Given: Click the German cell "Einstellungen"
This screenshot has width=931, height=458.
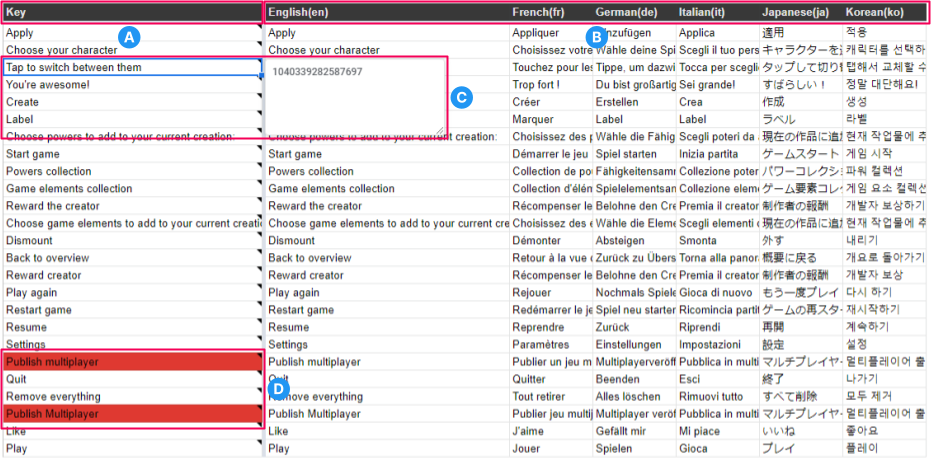Looking at the screenshot, I should pyautogui.click(x=633, y=344).
